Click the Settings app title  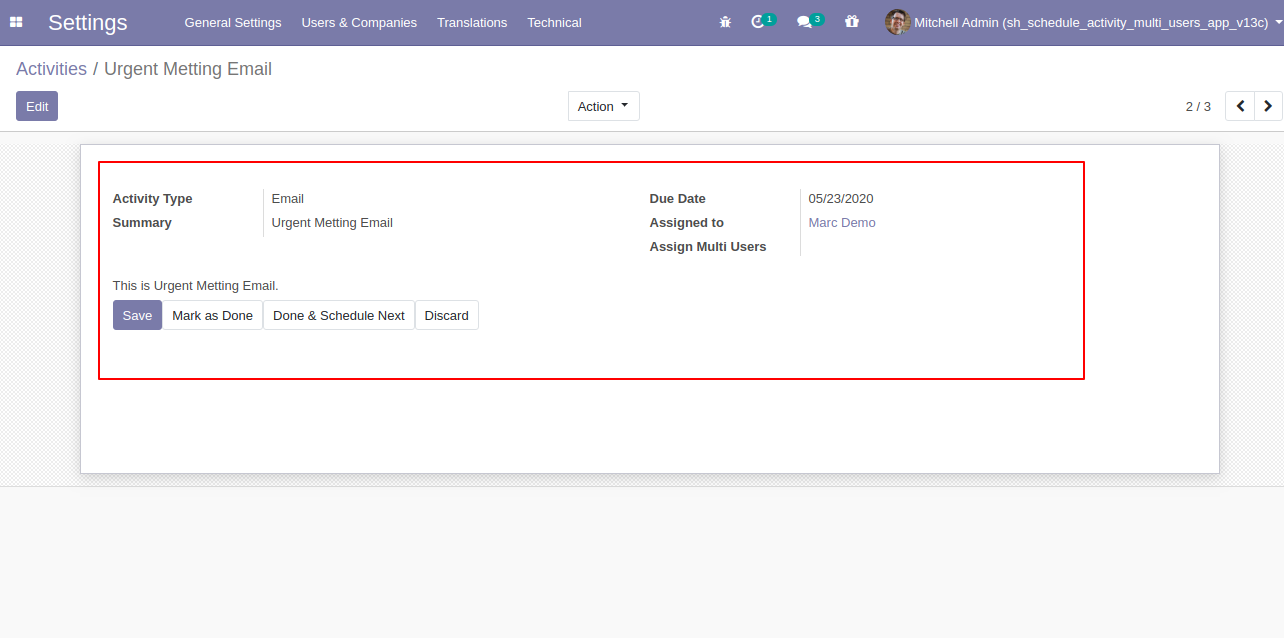(88, 22)
